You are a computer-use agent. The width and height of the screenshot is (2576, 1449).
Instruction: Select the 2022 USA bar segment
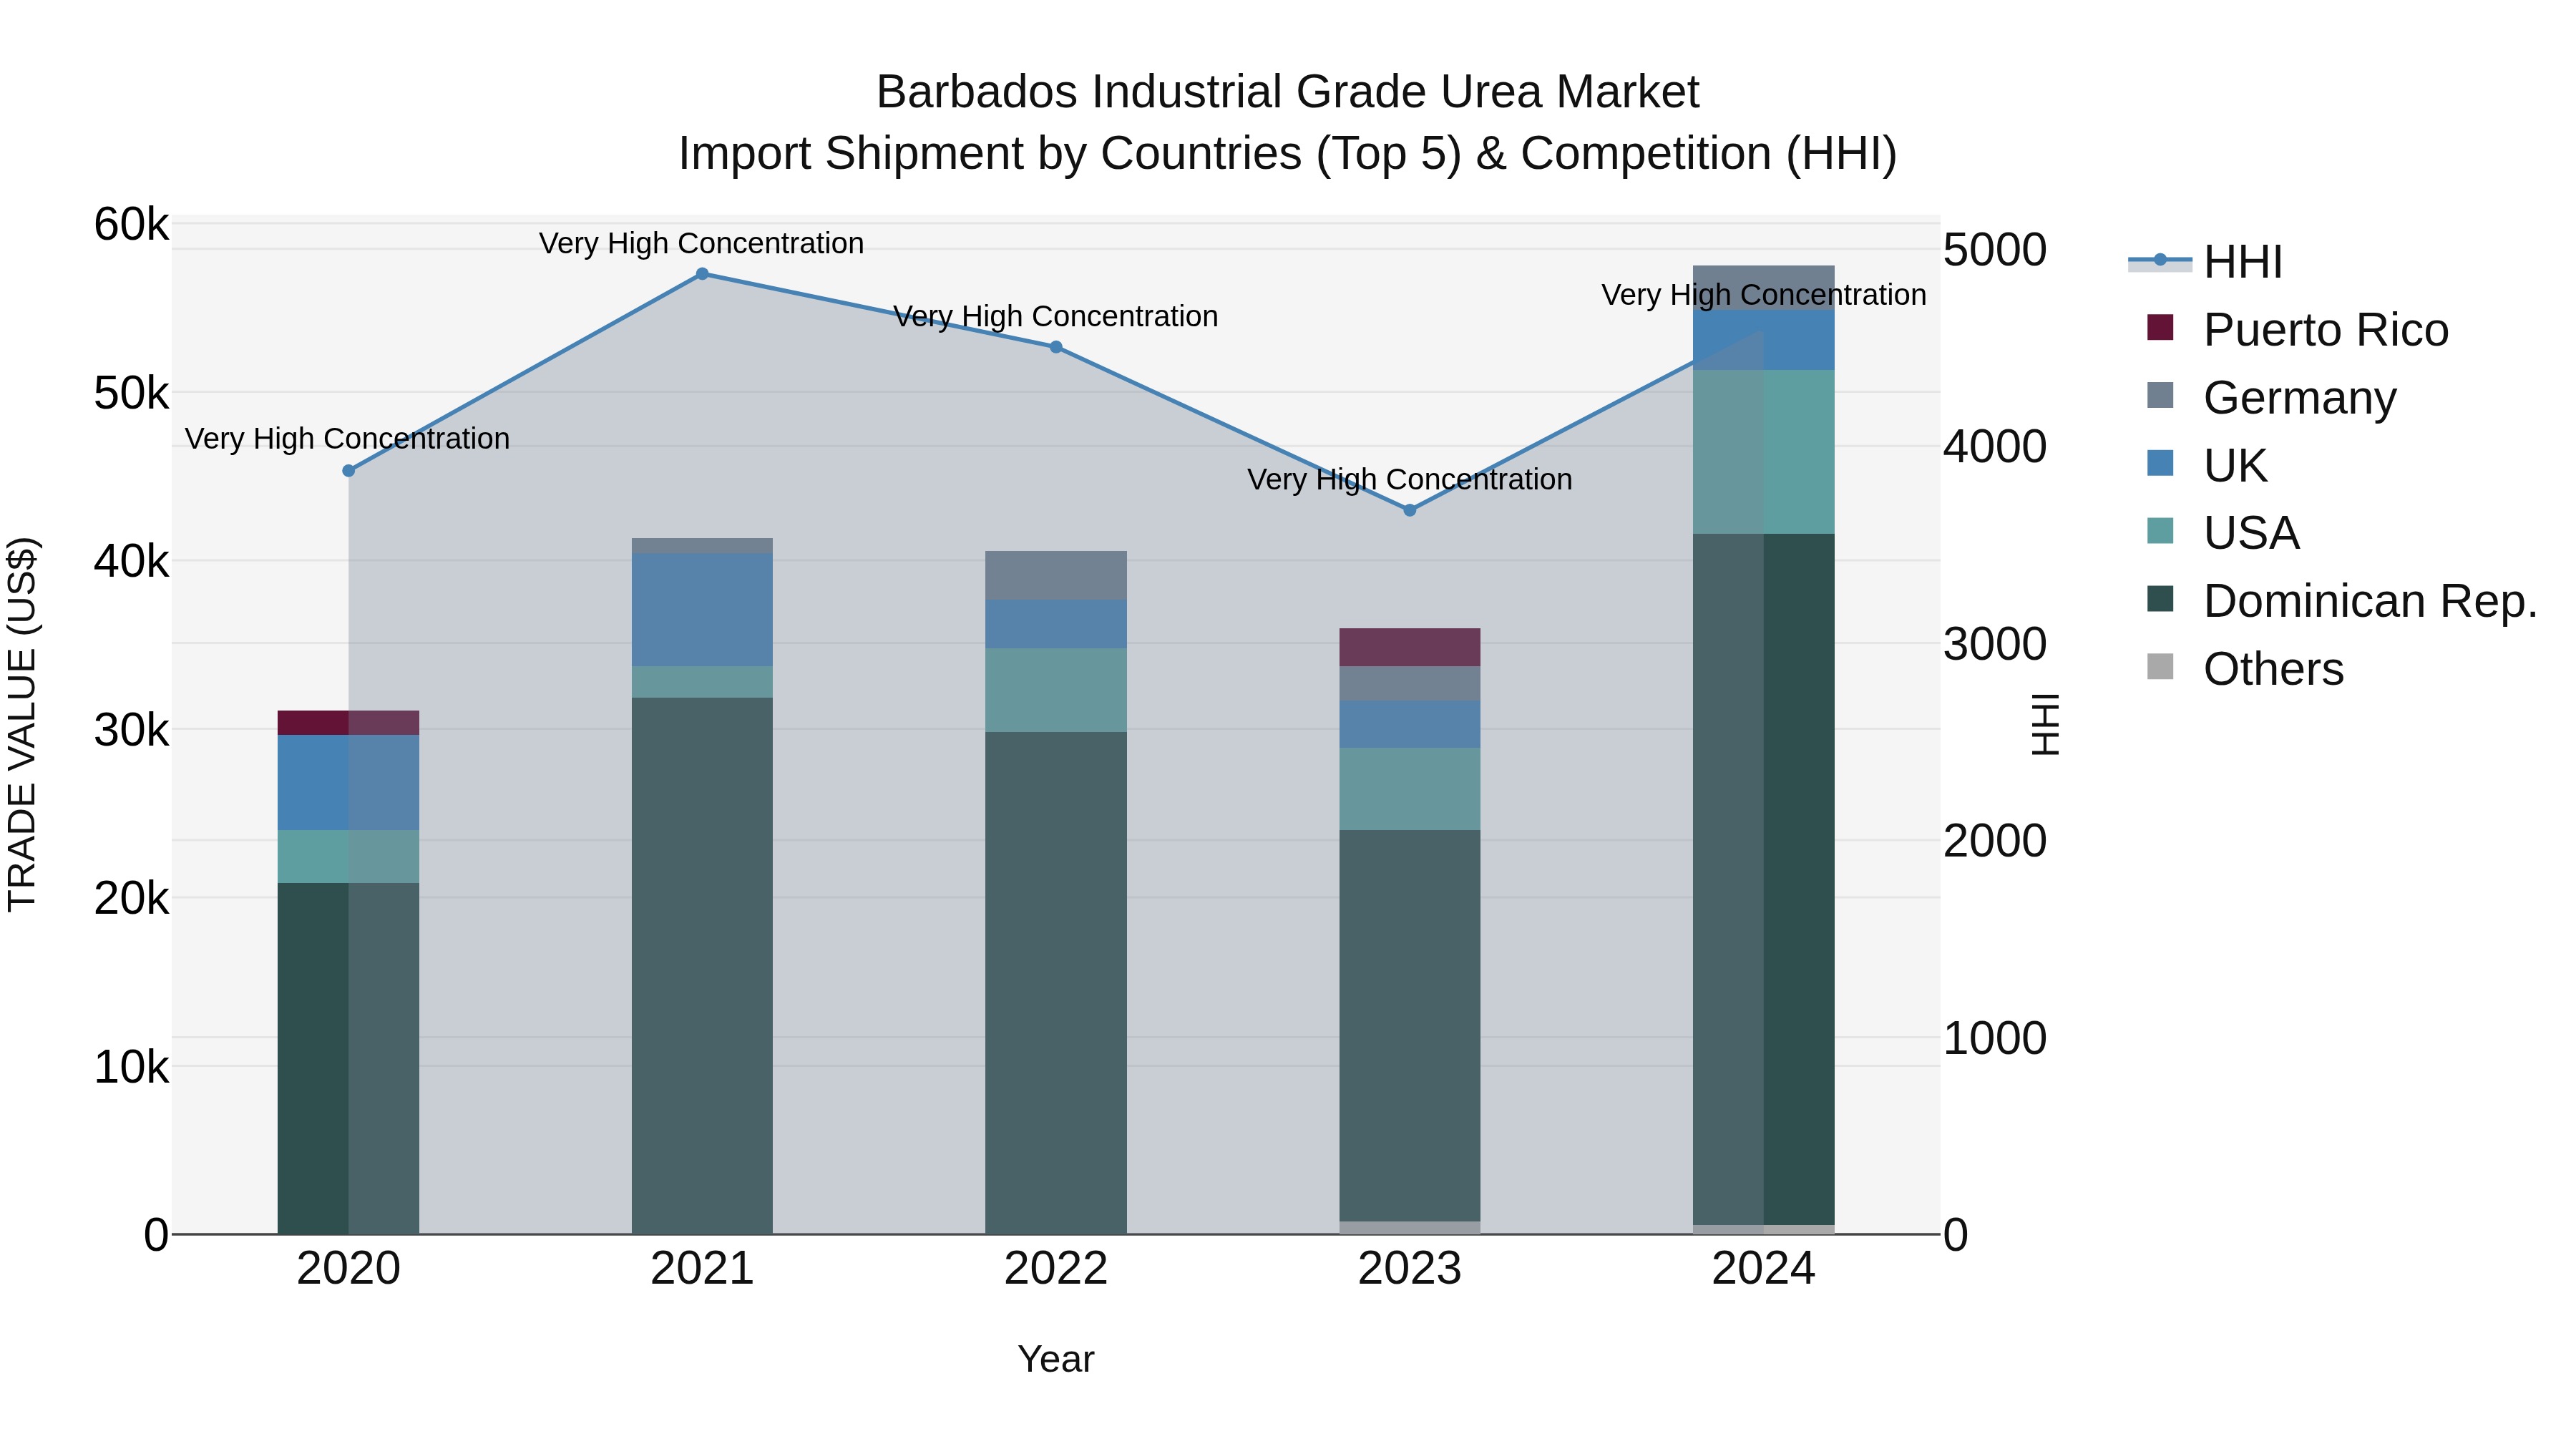coord(1056,690)
